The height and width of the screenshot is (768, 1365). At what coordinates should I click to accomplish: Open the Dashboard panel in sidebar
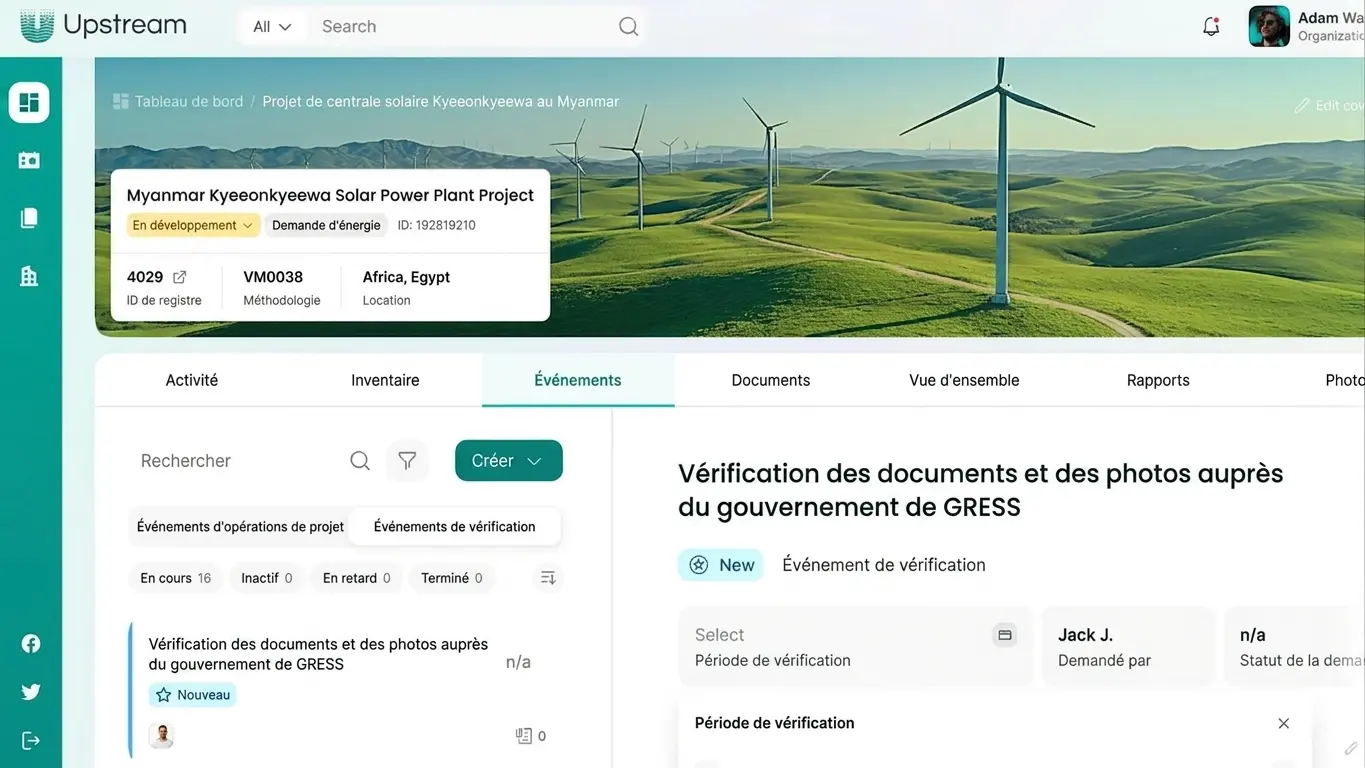[x=29, y=101]
